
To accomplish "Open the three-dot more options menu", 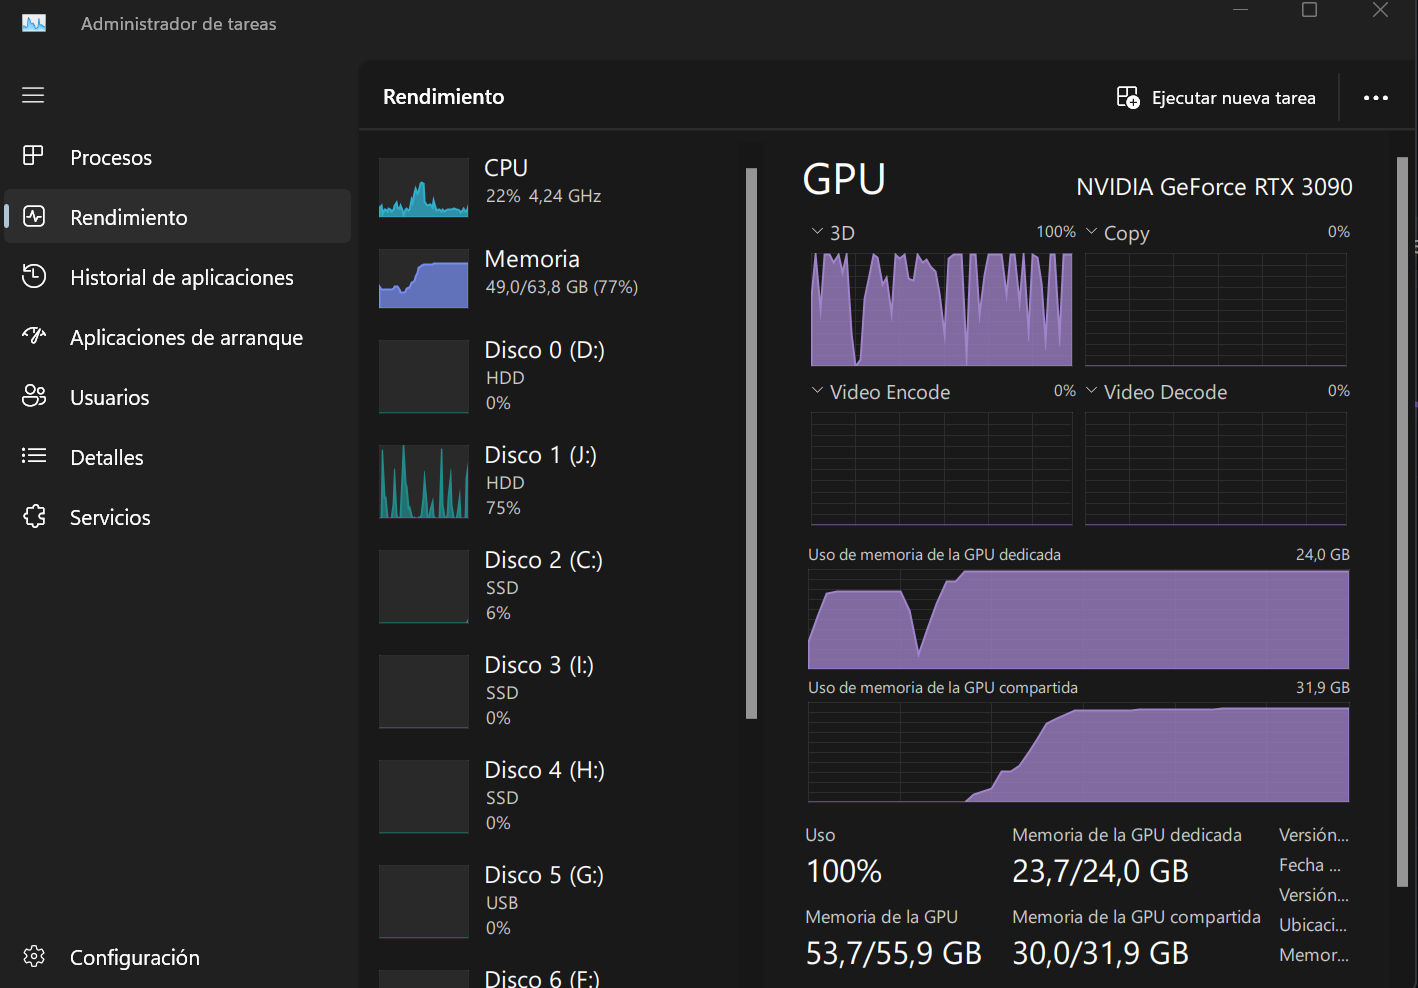I will coord(1375,98).
